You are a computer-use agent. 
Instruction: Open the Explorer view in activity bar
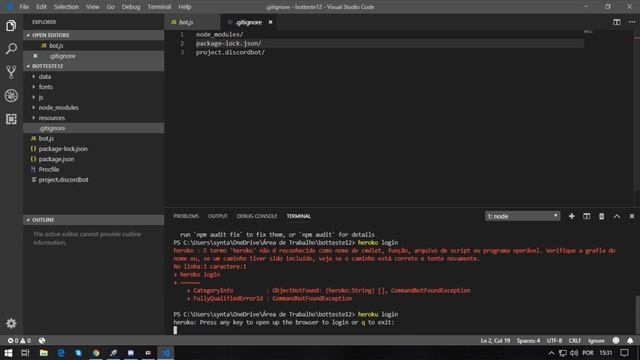pos(11,26)
